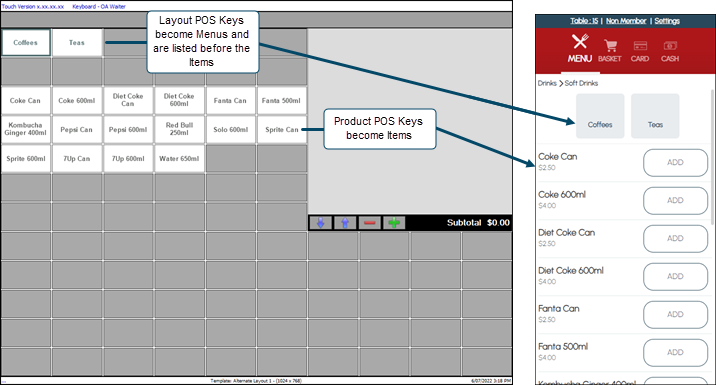
Task: Select the Water 650ml product key
Action: (x=179, y=158)
